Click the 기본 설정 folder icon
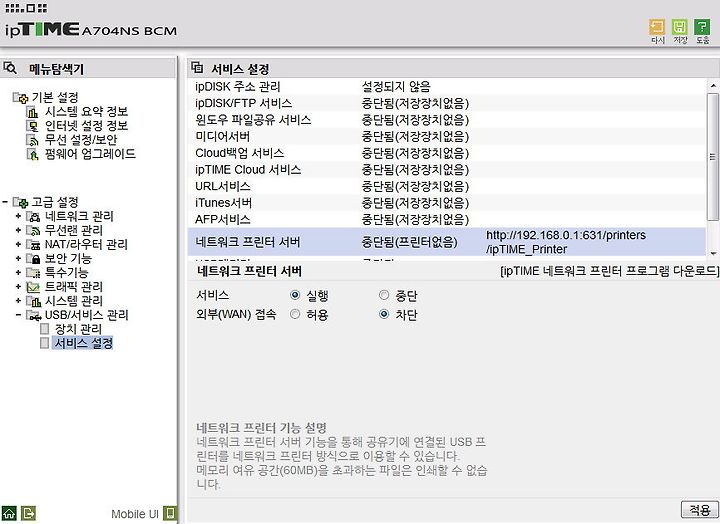The image size is (720, 524). [21, 97]
